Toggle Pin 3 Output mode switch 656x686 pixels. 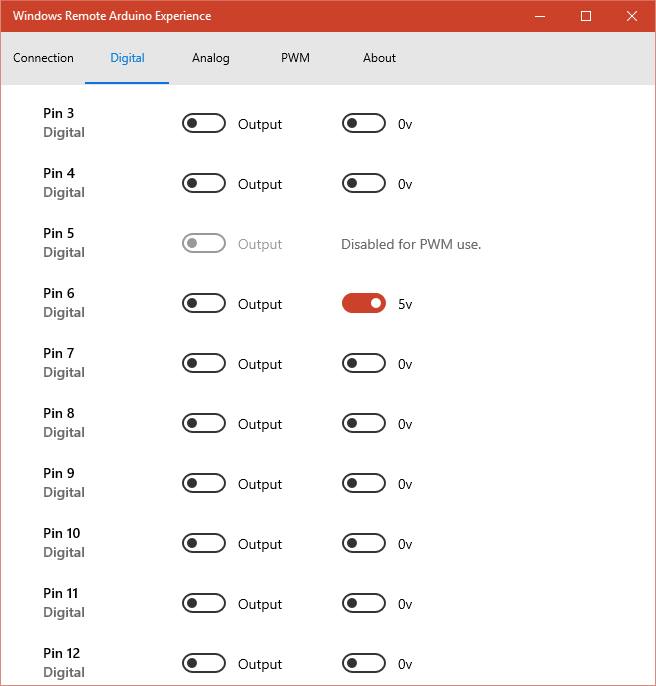pos(204,123)
